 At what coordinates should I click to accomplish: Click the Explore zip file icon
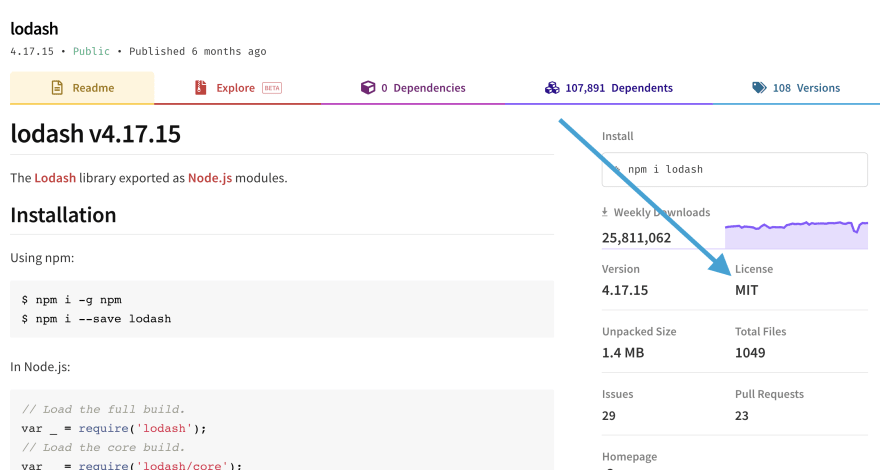[x=200, y=88]
